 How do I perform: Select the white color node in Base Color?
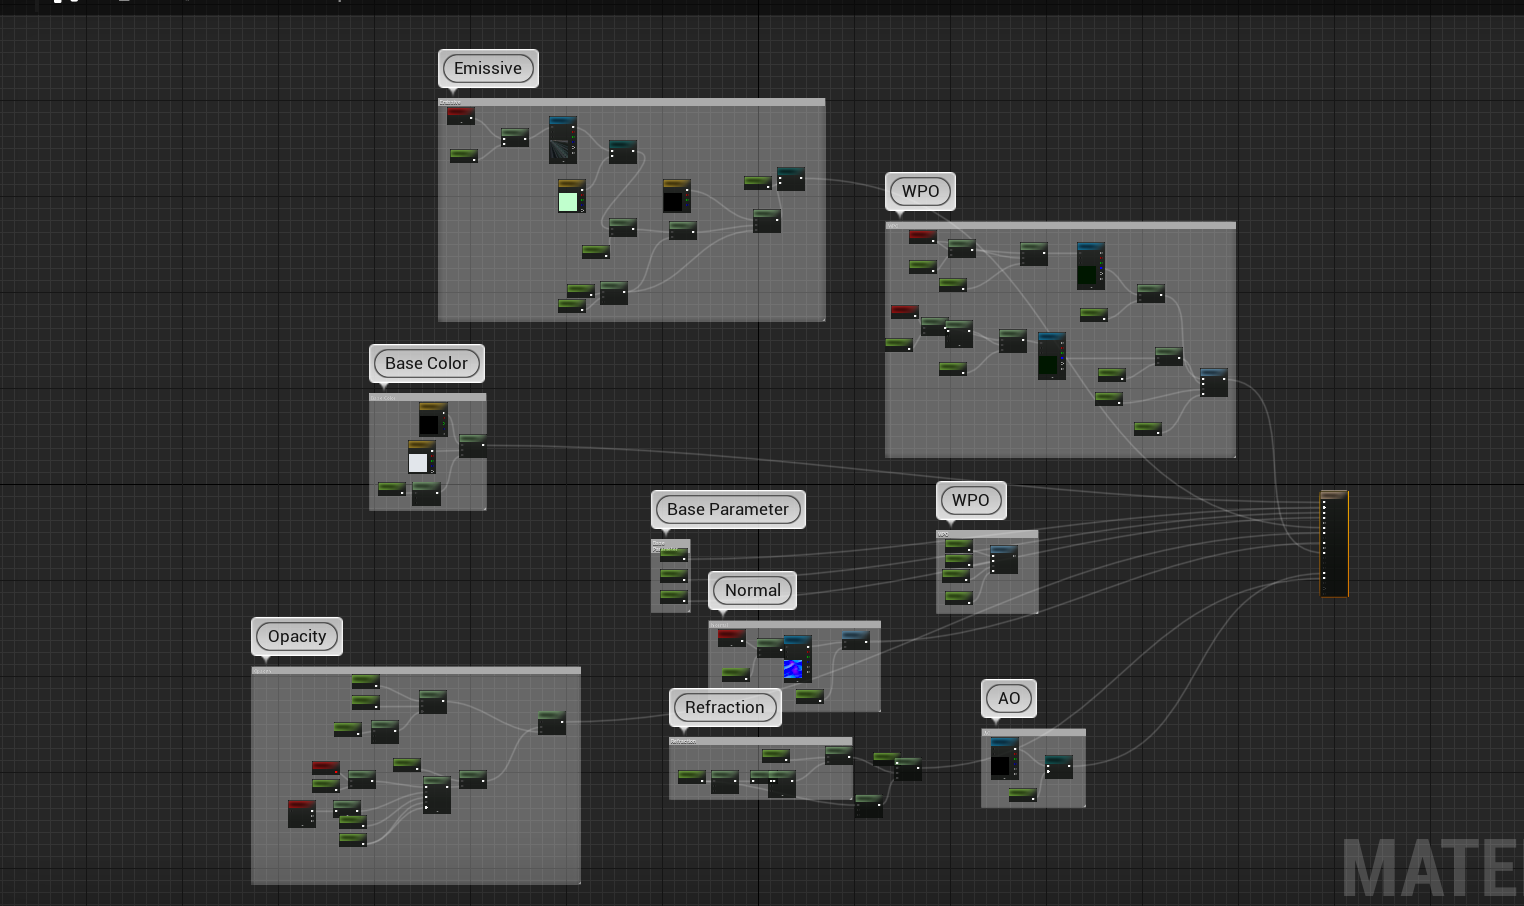421,457
